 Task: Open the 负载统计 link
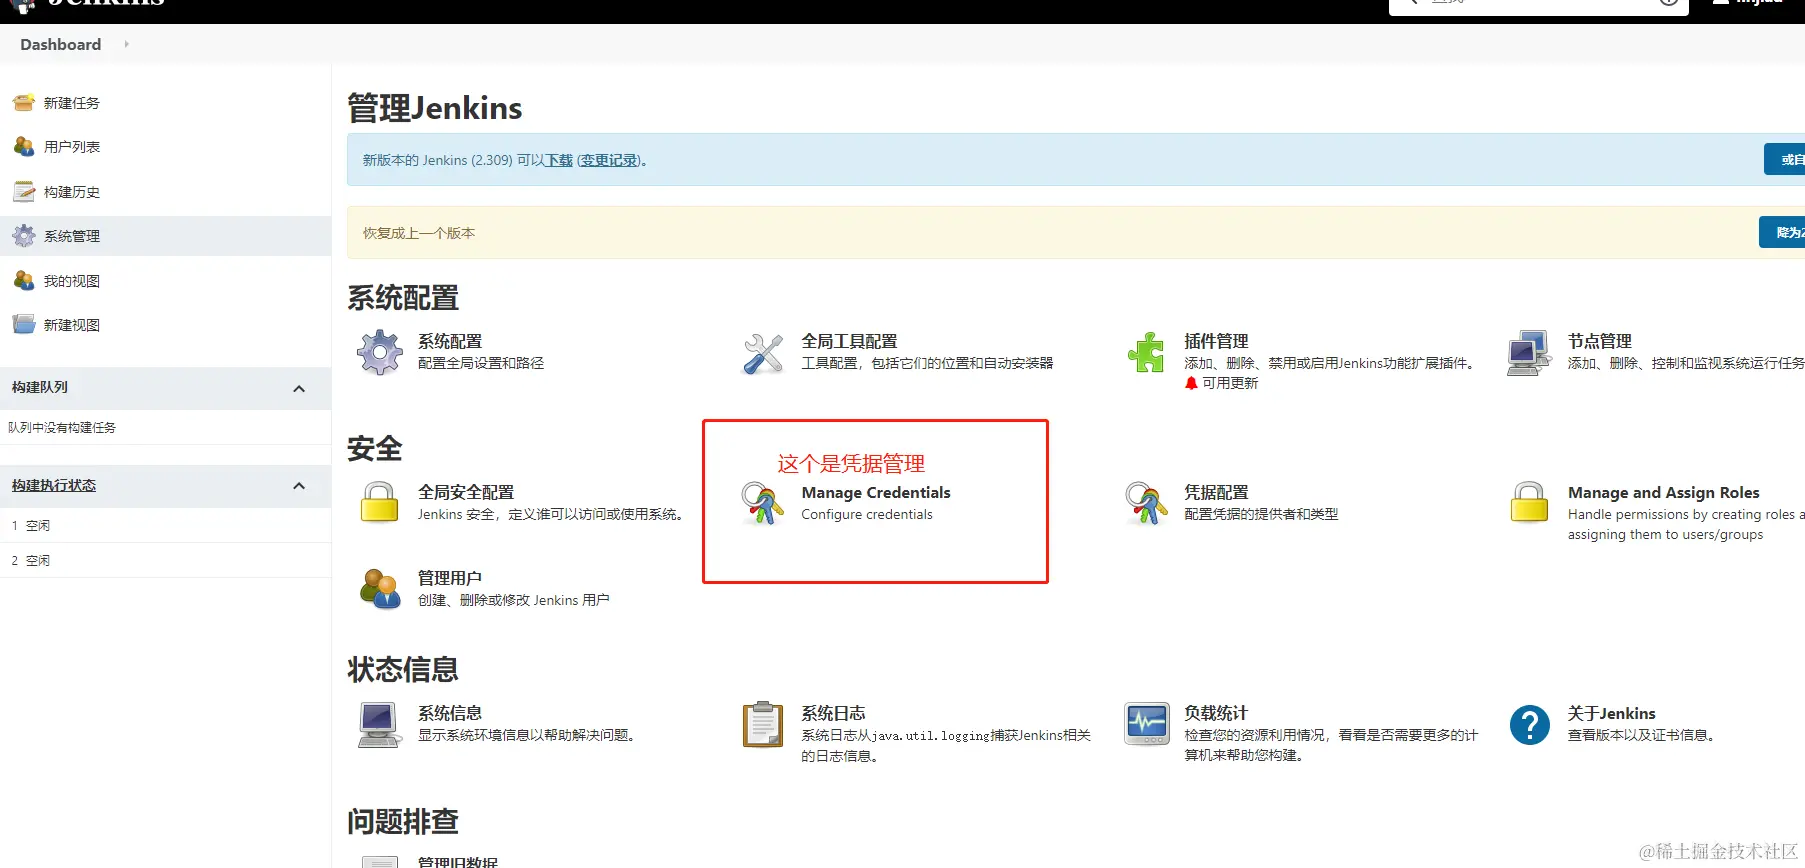1216,713
